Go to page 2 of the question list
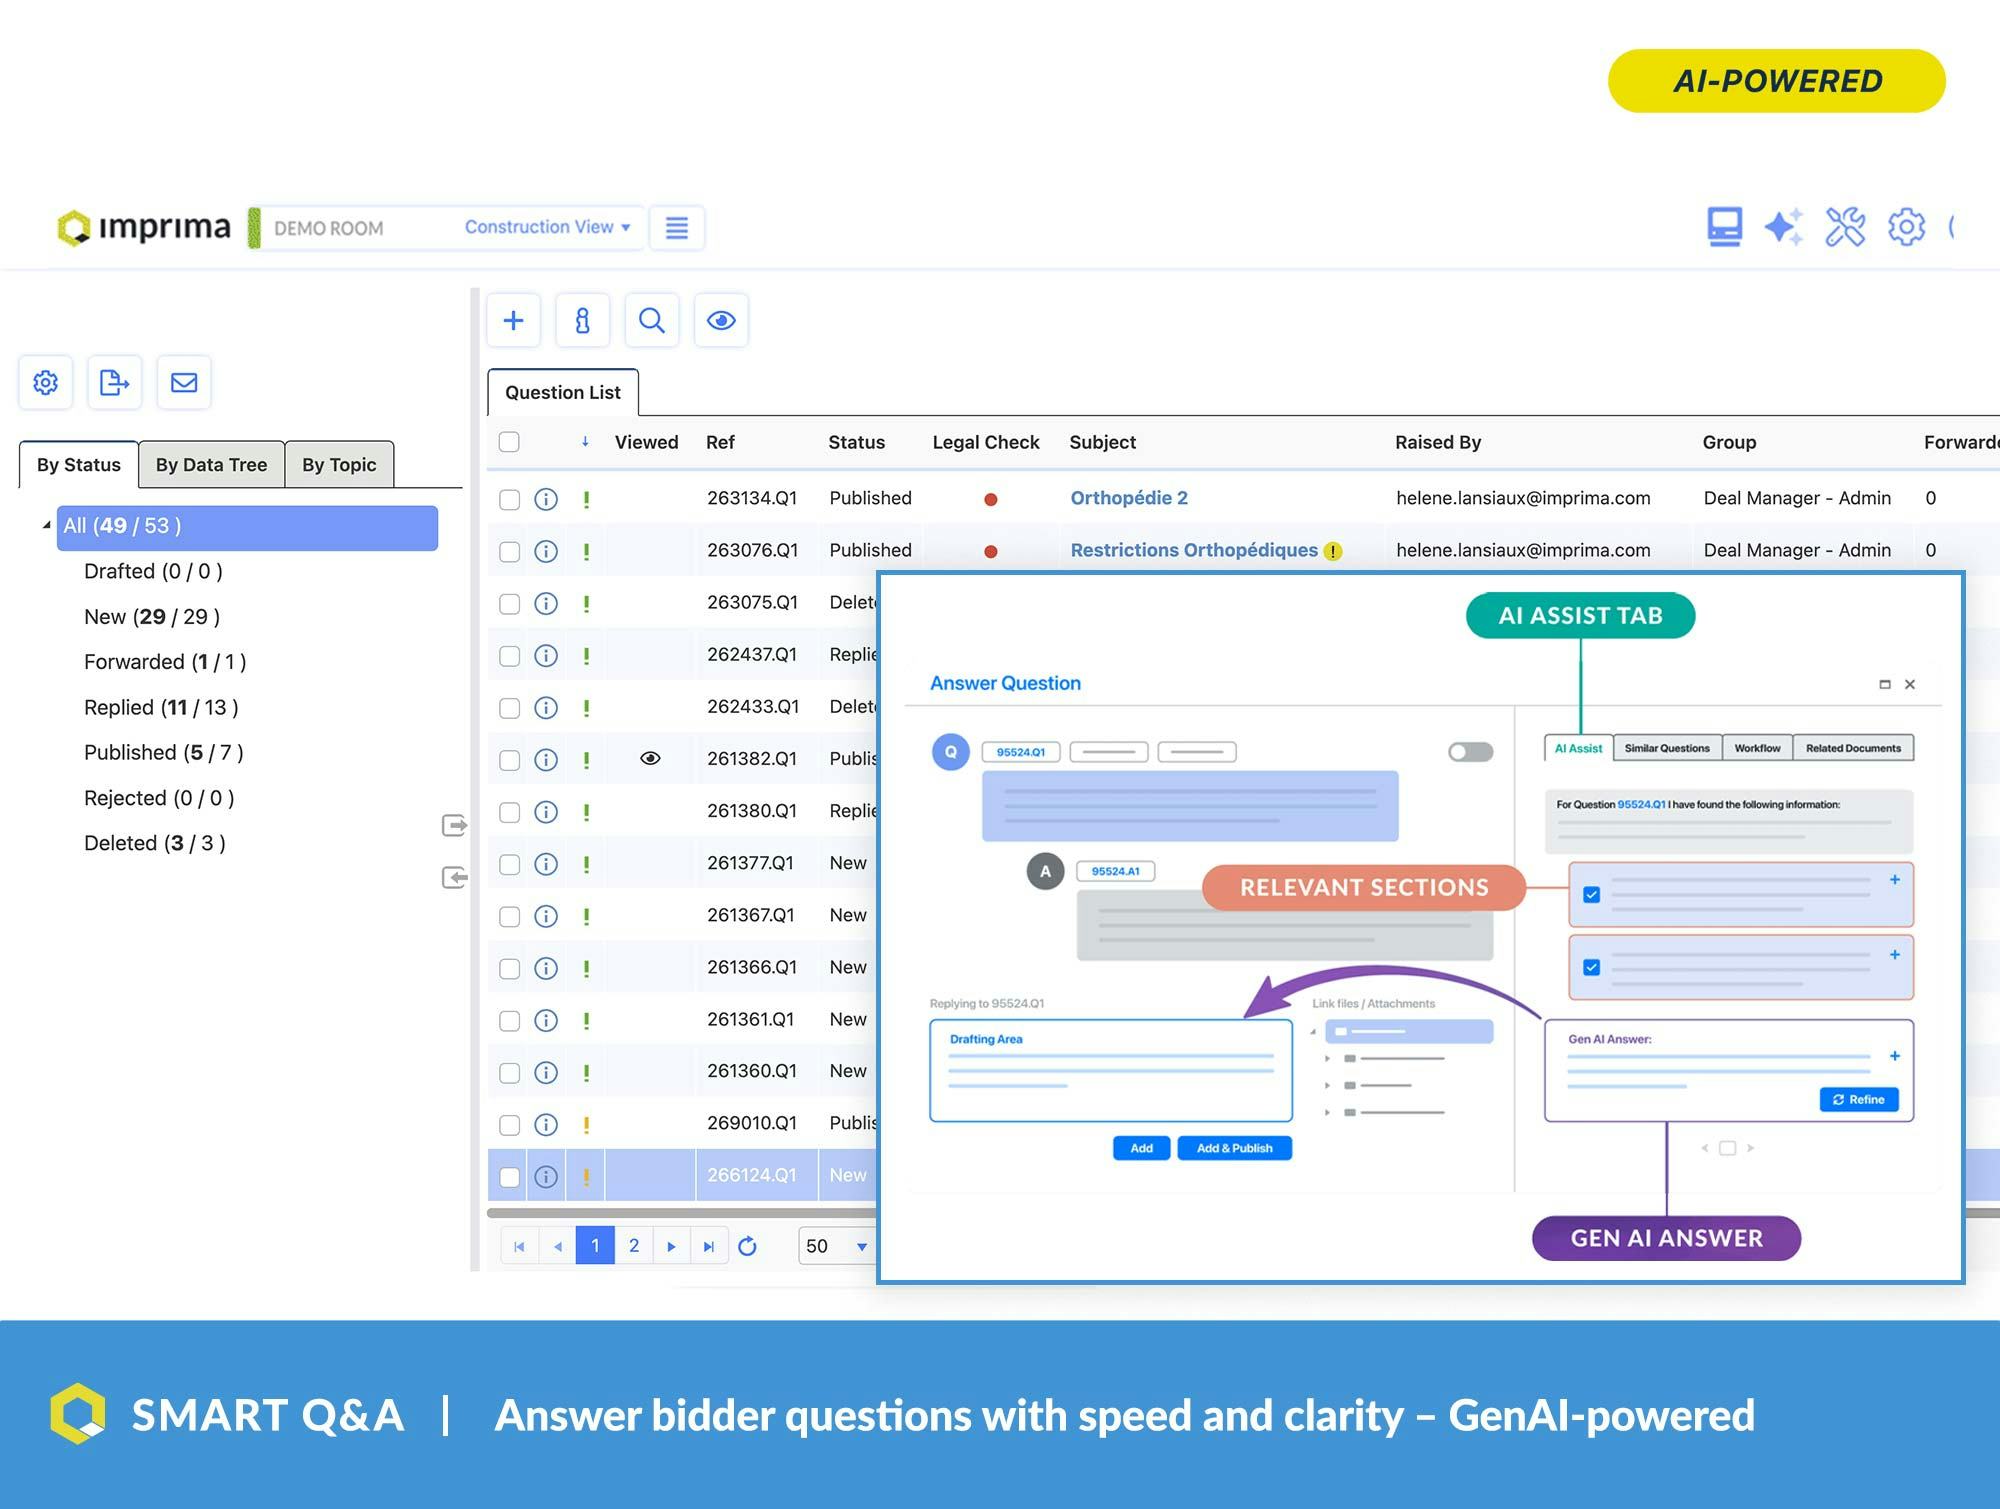The width and height of the screenshot is (2000, 1509). click(x=633, y=1246)
